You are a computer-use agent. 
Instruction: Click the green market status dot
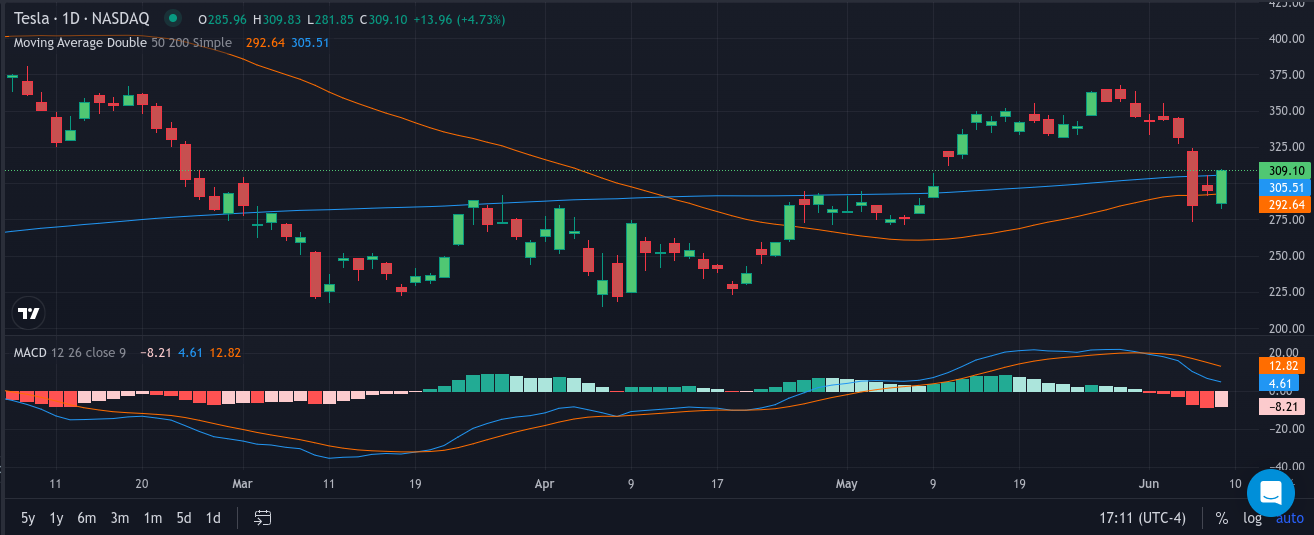coord(174,19)
